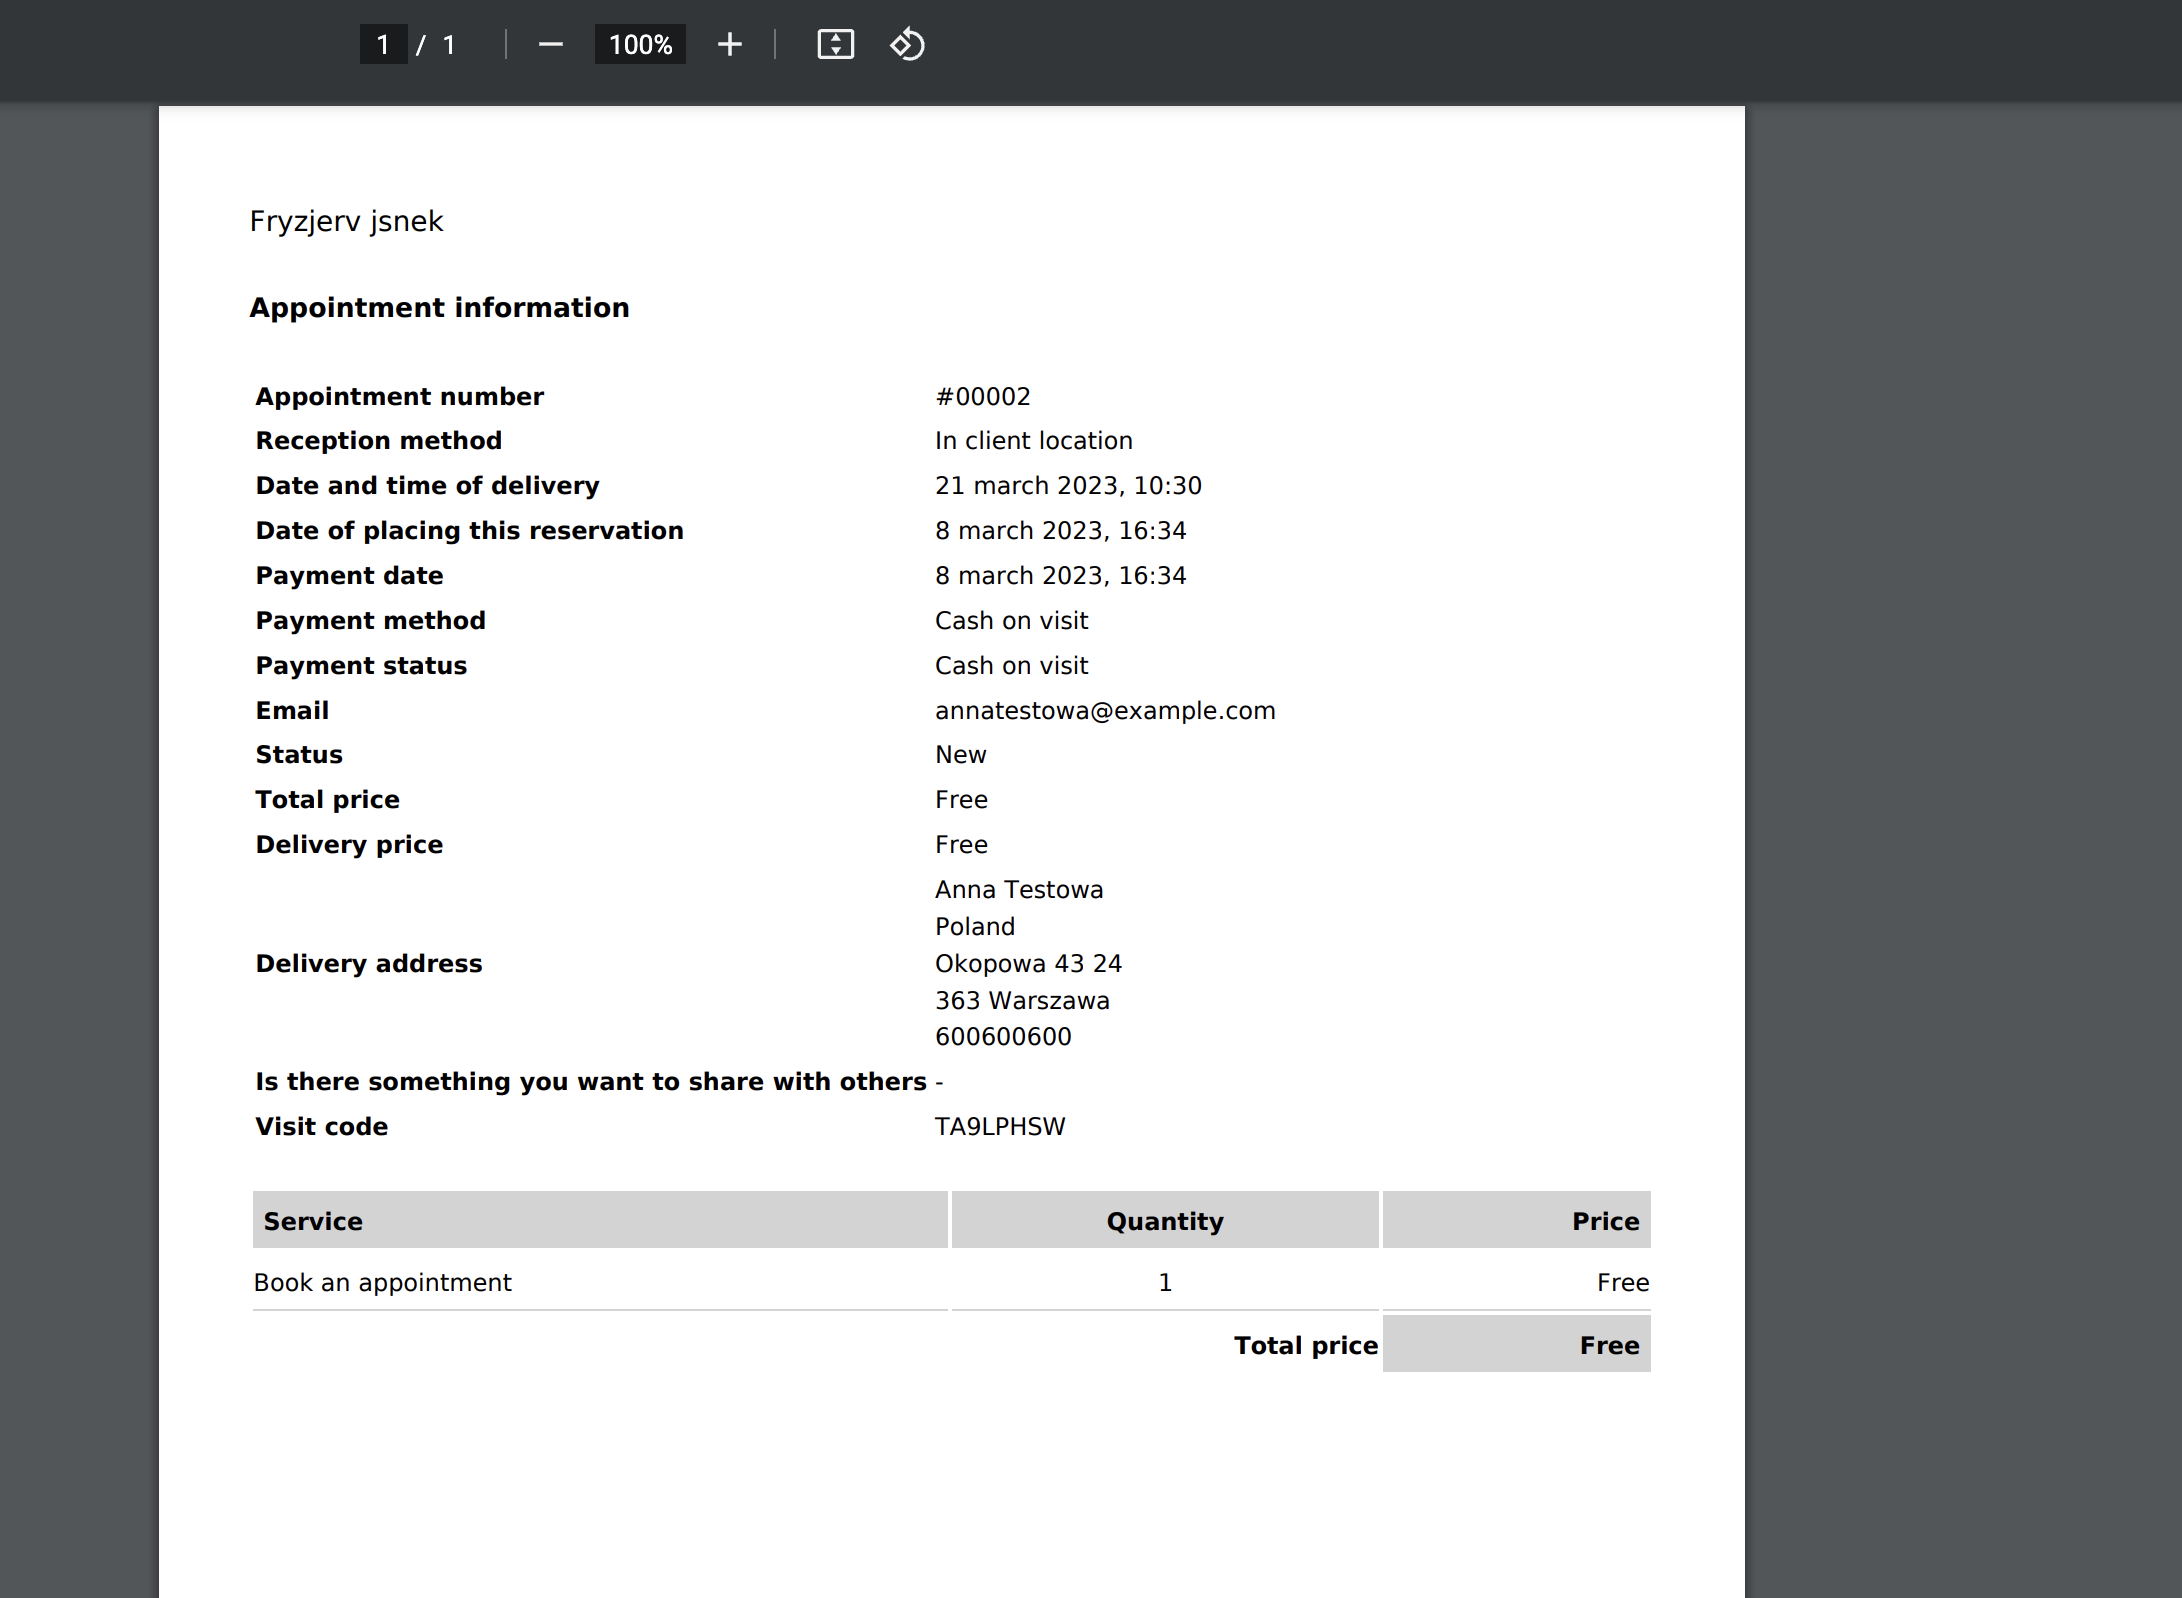The height and width of the screenshot is (1598, 2182).
Task: Click the total pages count label
Action: [449, 45]
